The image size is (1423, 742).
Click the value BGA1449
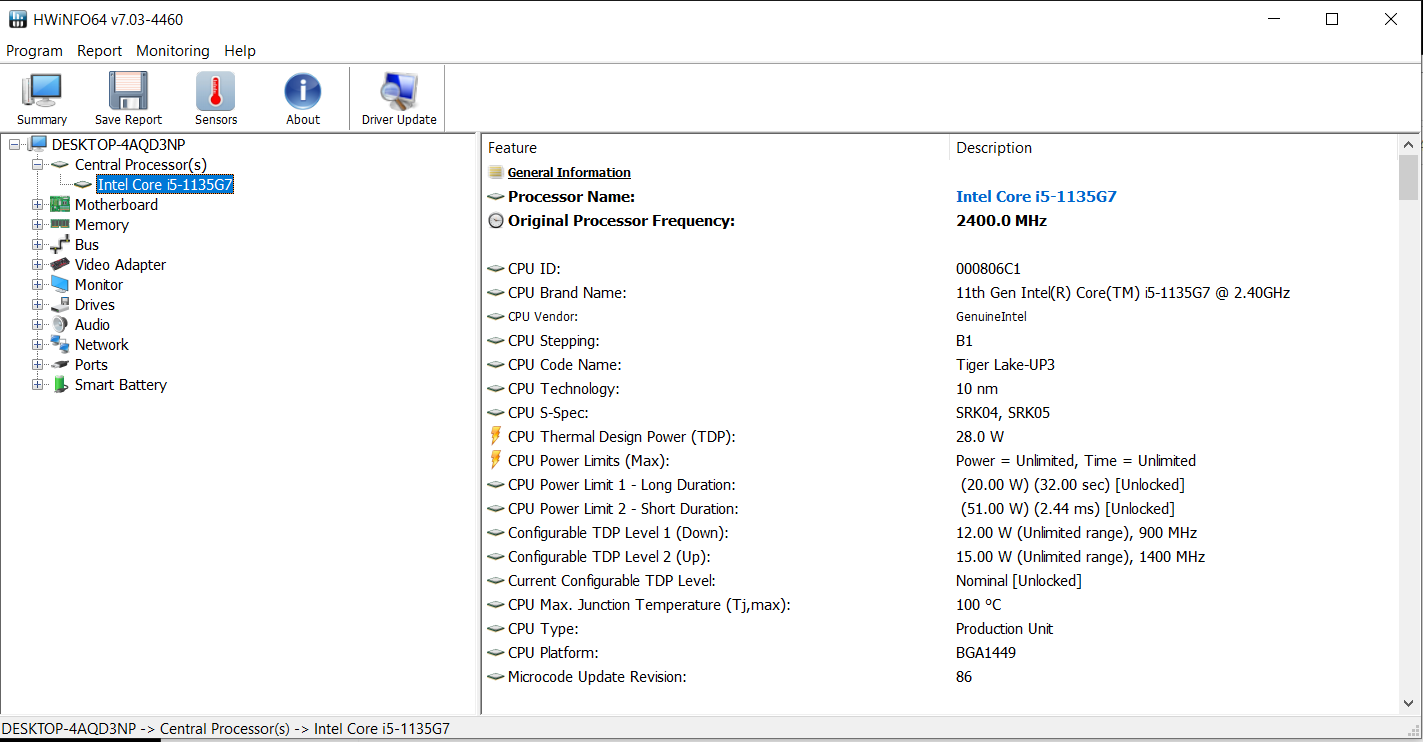point(986,653)
